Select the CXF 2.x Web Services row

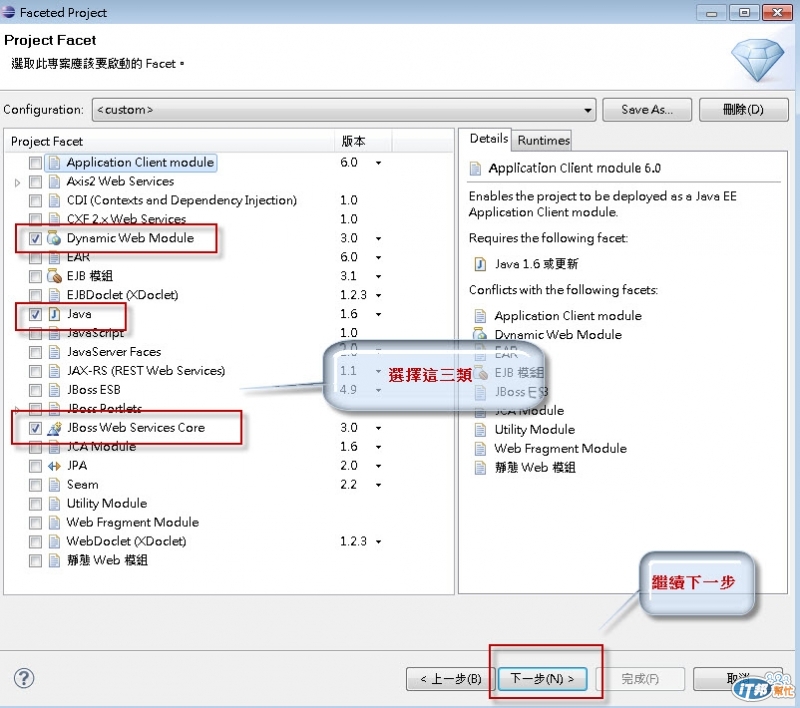coord(127,219)
